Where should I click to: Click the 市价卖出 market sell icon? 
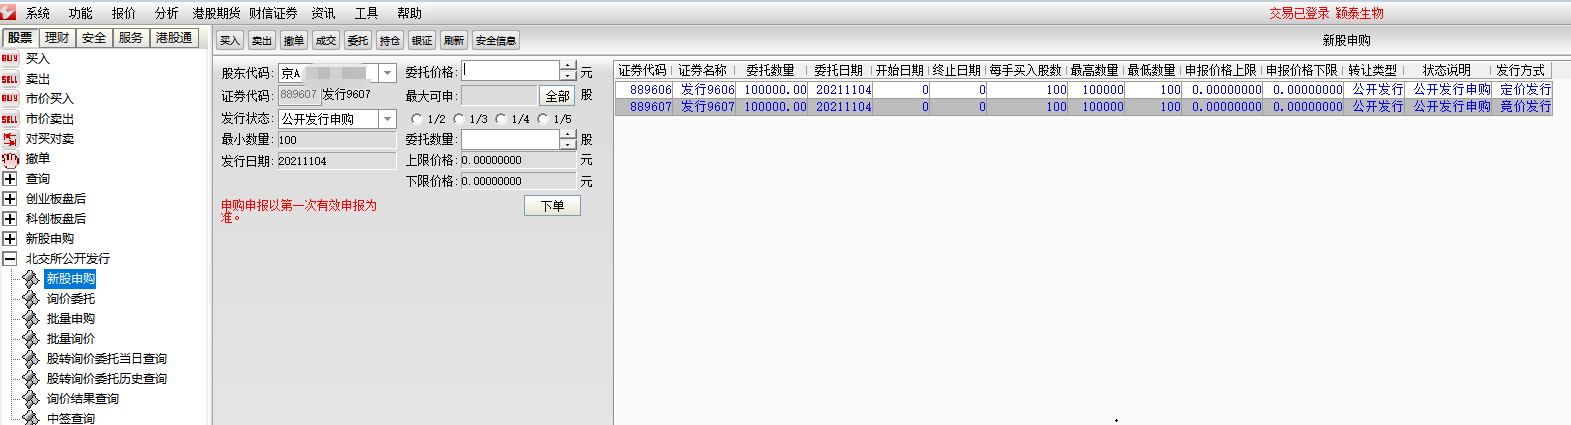pos(10,119)
